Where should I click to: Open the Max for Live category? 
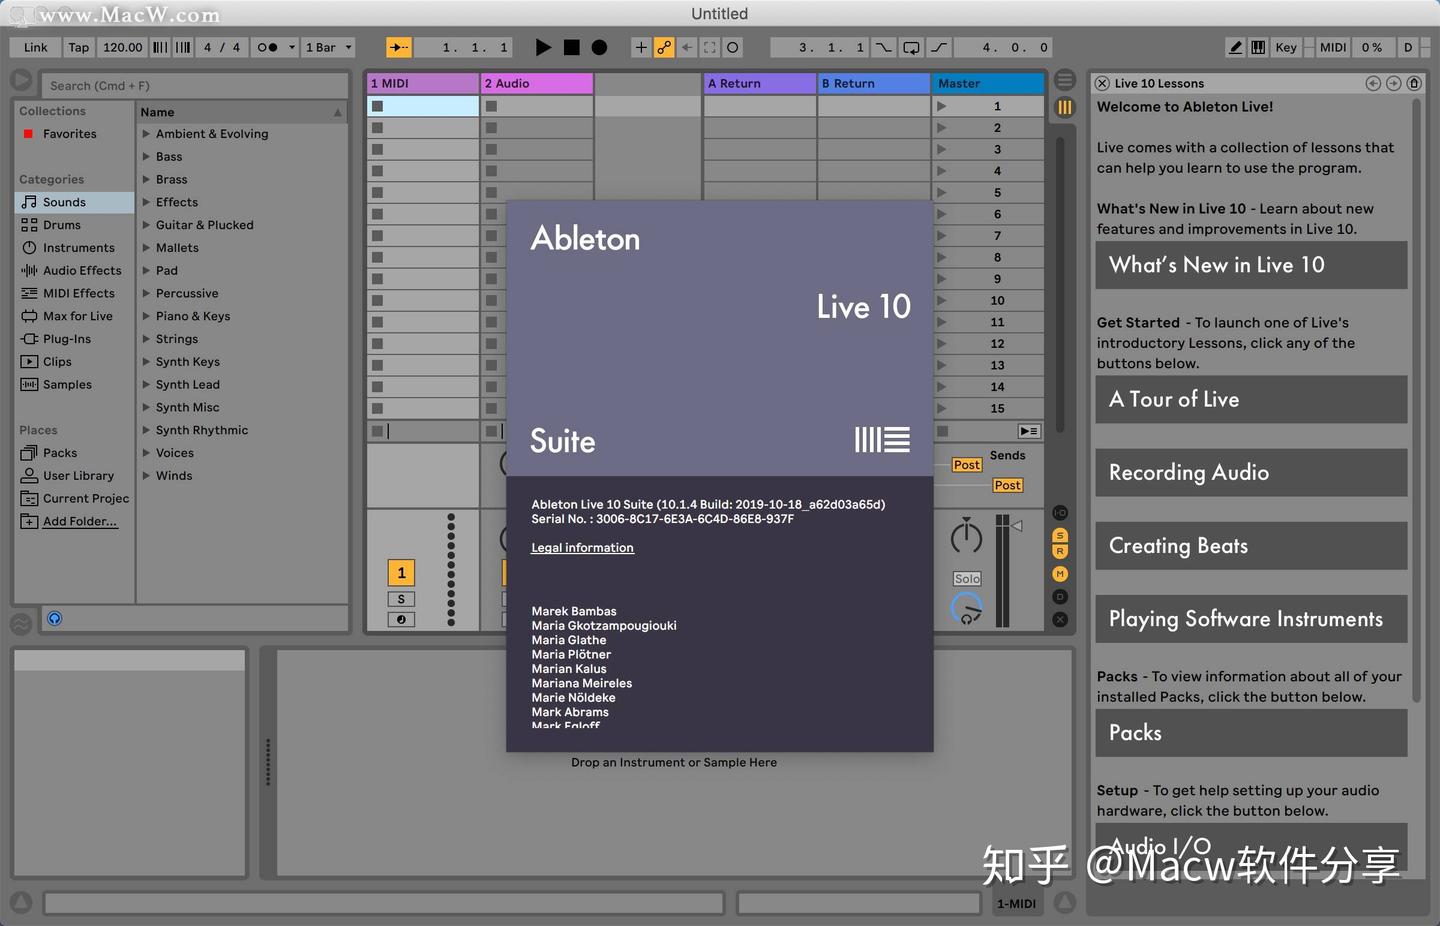tap(78, 316)
